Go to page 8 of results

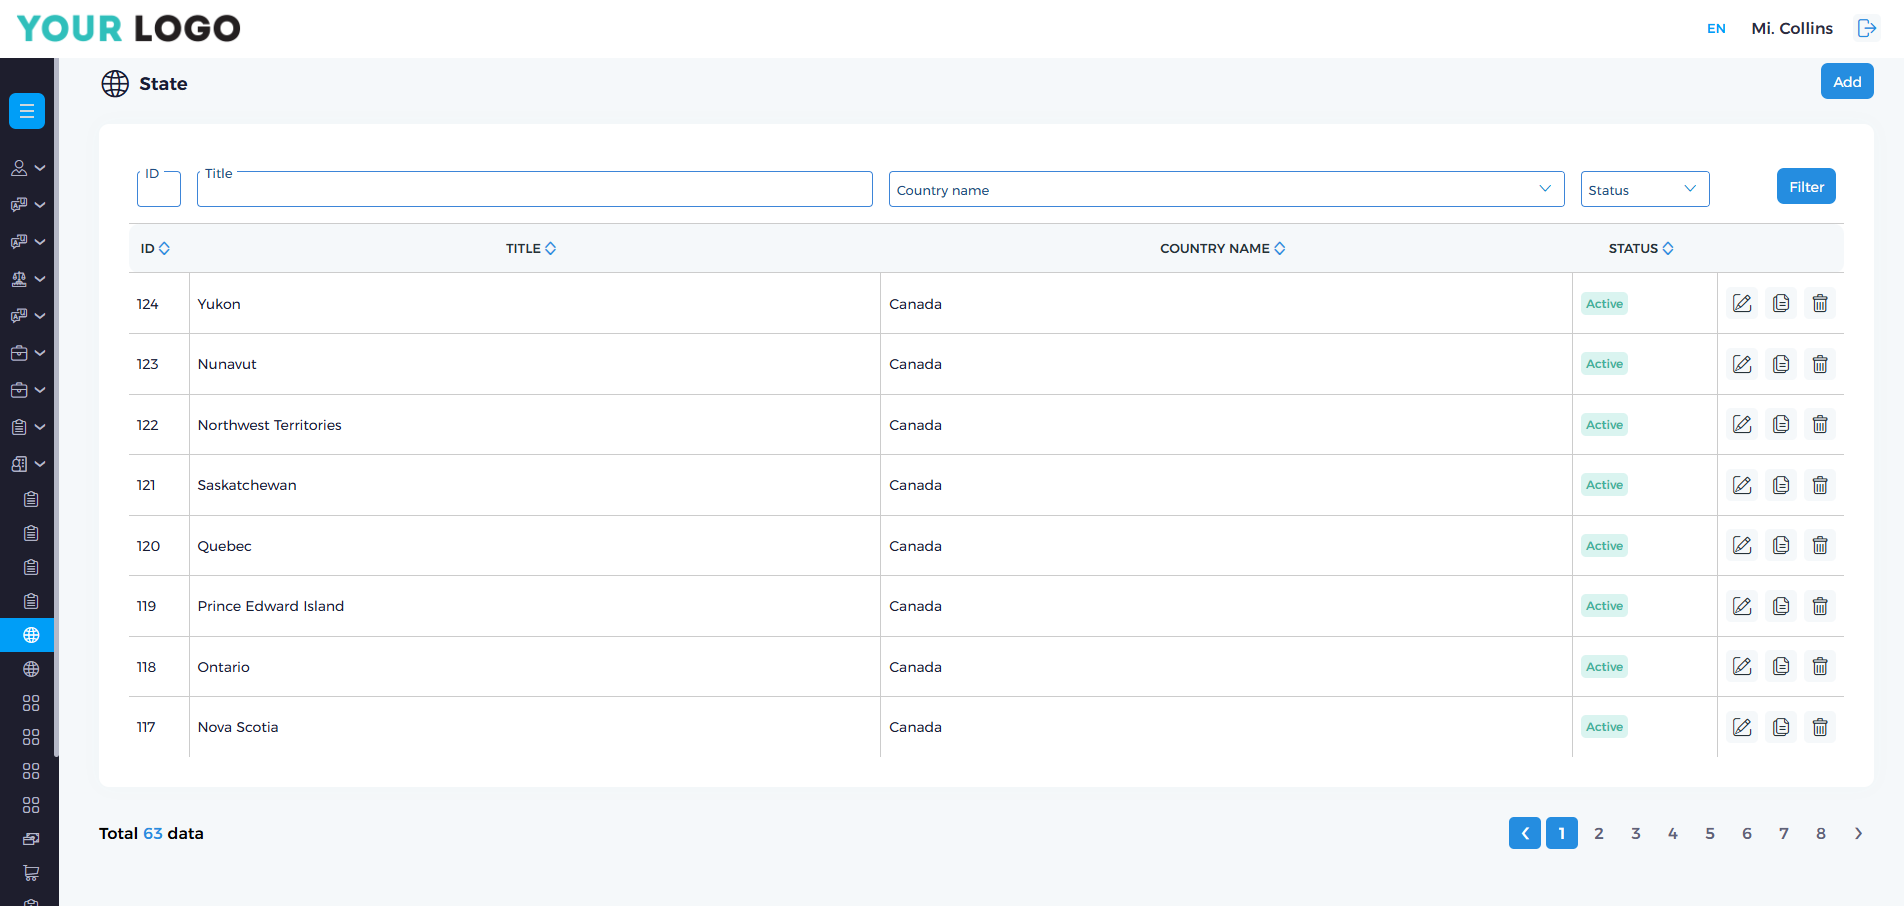click(x=1821, y=833)
